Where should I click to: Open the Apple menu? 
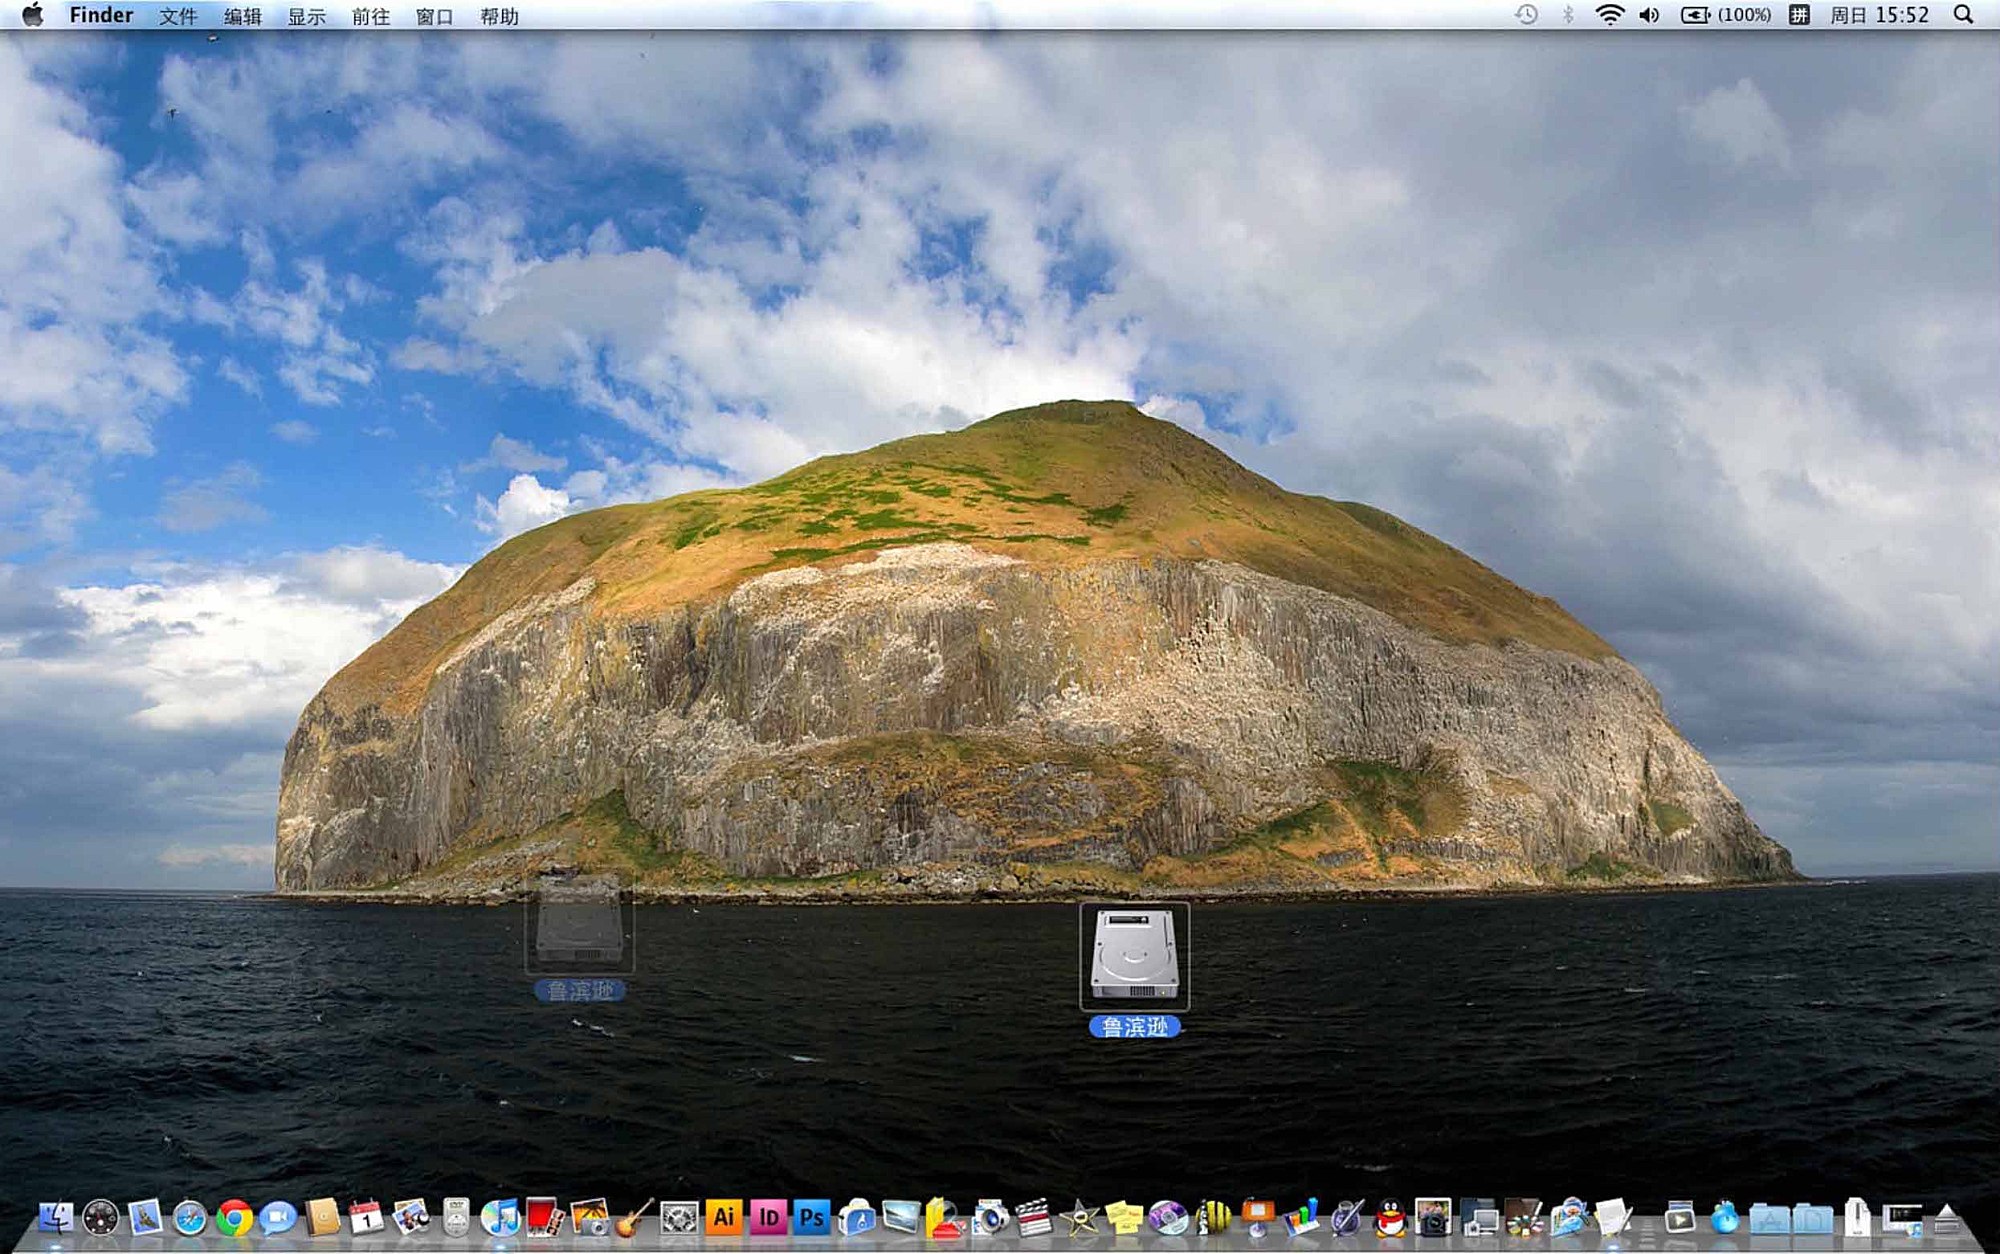point(32,15)
